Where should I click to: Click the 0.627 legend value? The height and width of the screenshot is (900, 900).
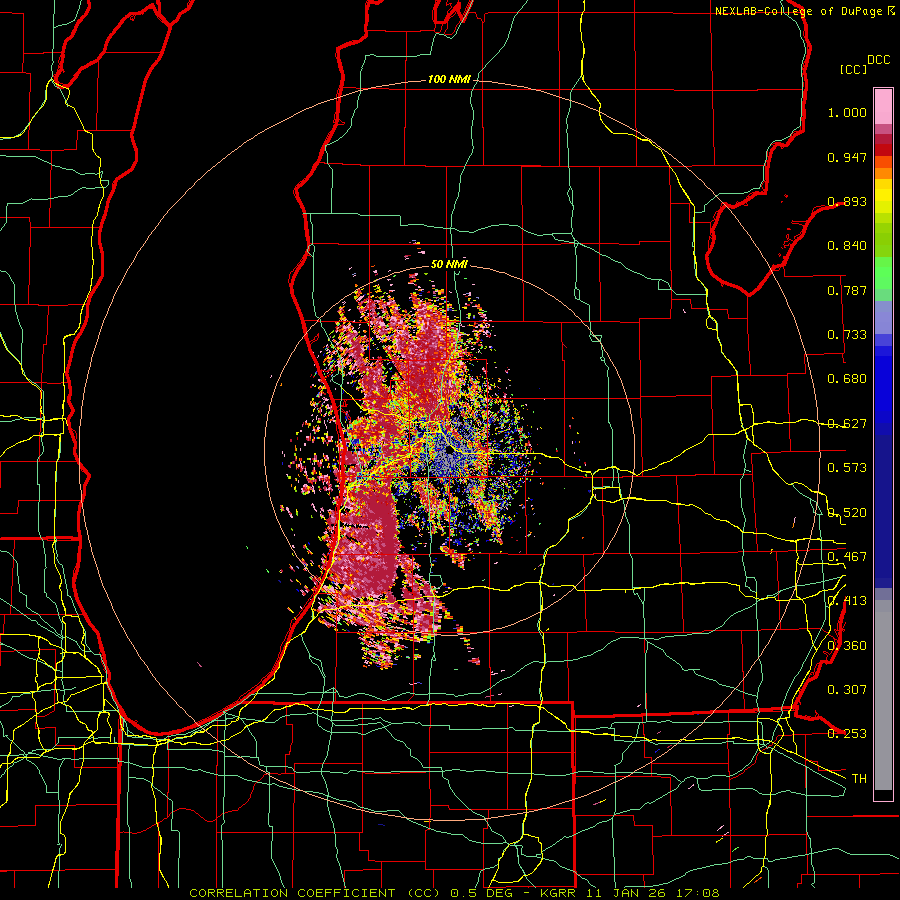click(847, 424)
